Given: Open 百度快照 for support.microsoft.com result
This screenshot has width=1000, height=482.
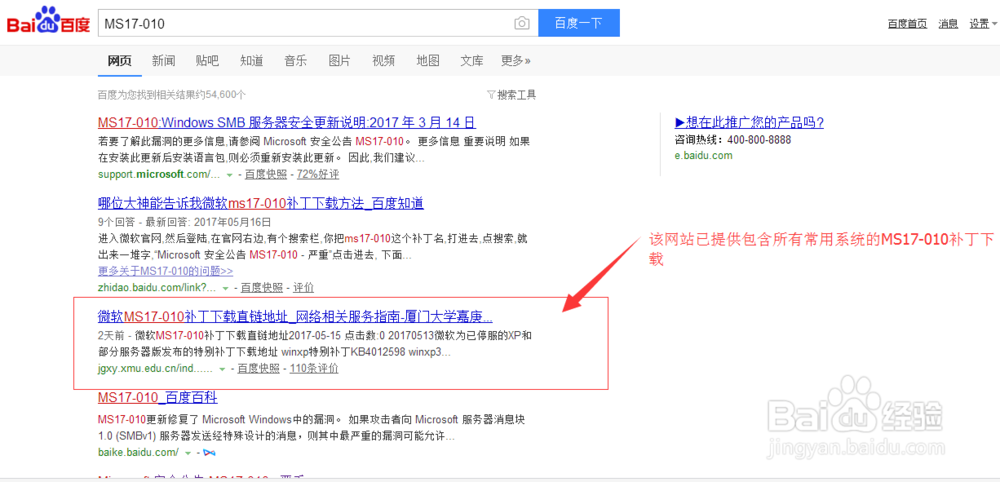Looking at the screenshot, I should [x=264, y=174].
